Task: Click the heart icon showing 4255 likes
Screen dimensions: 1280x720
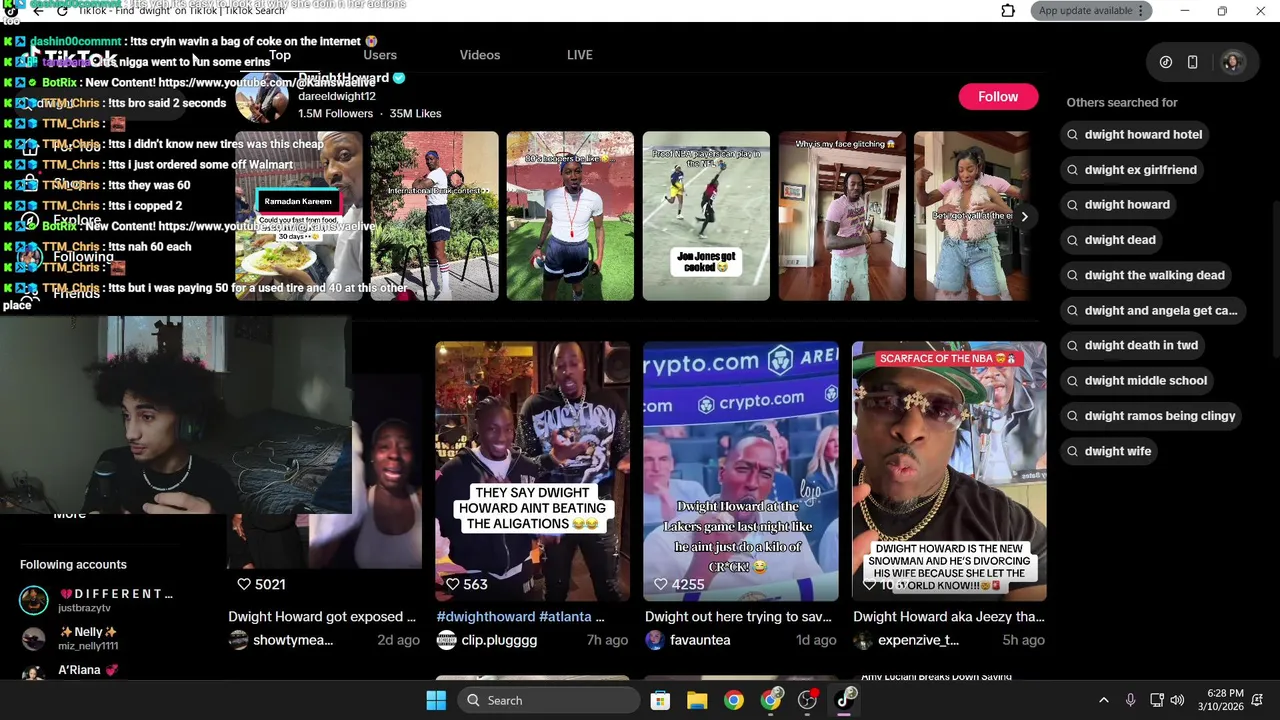Action: [x=660, y=584]
